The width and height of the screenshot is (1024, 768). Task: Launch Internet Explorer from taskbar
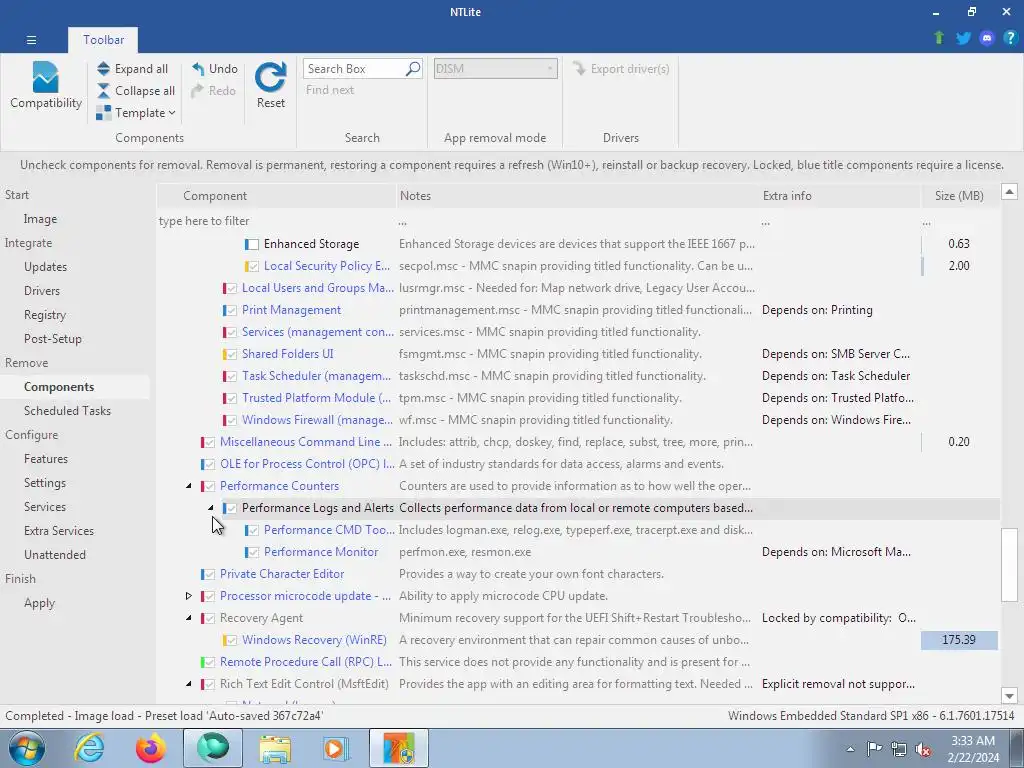click(89, 748)
